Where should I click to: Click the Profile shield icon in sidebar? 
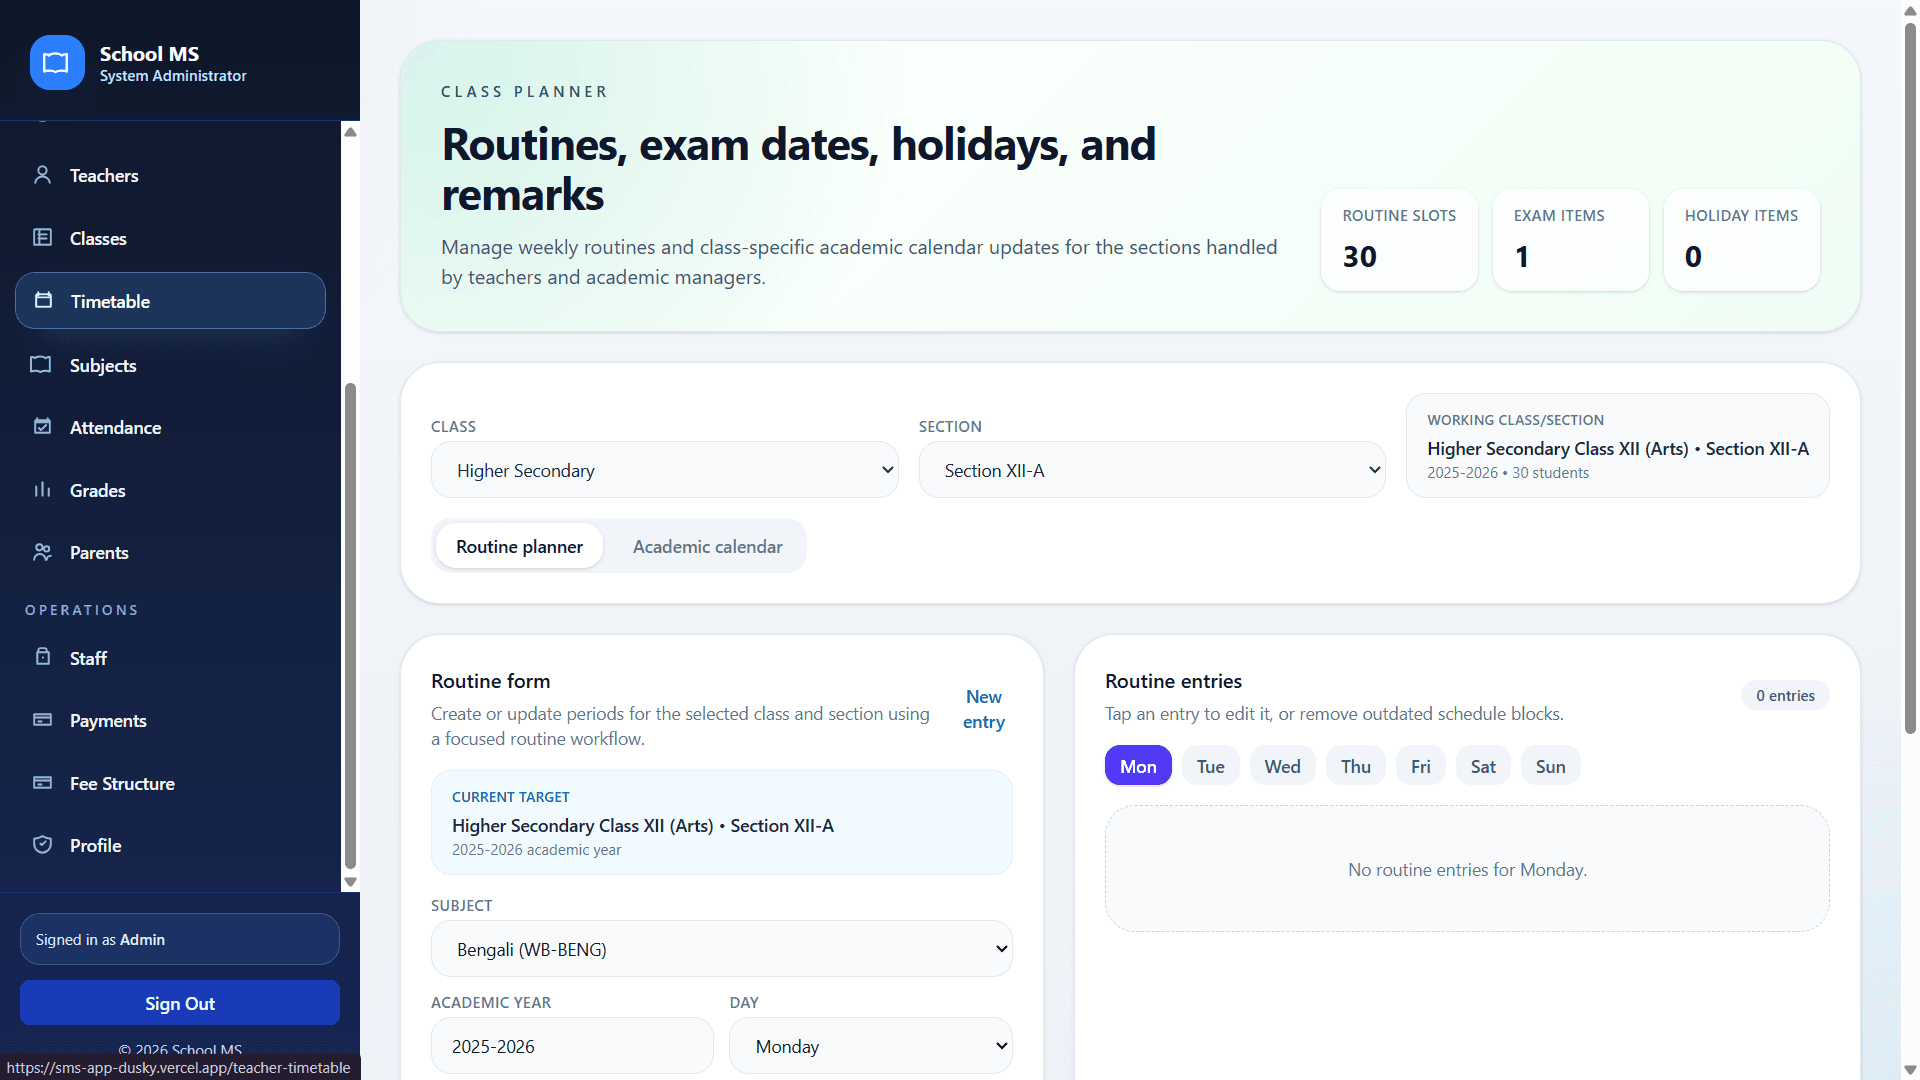click(x=42, y=845)
